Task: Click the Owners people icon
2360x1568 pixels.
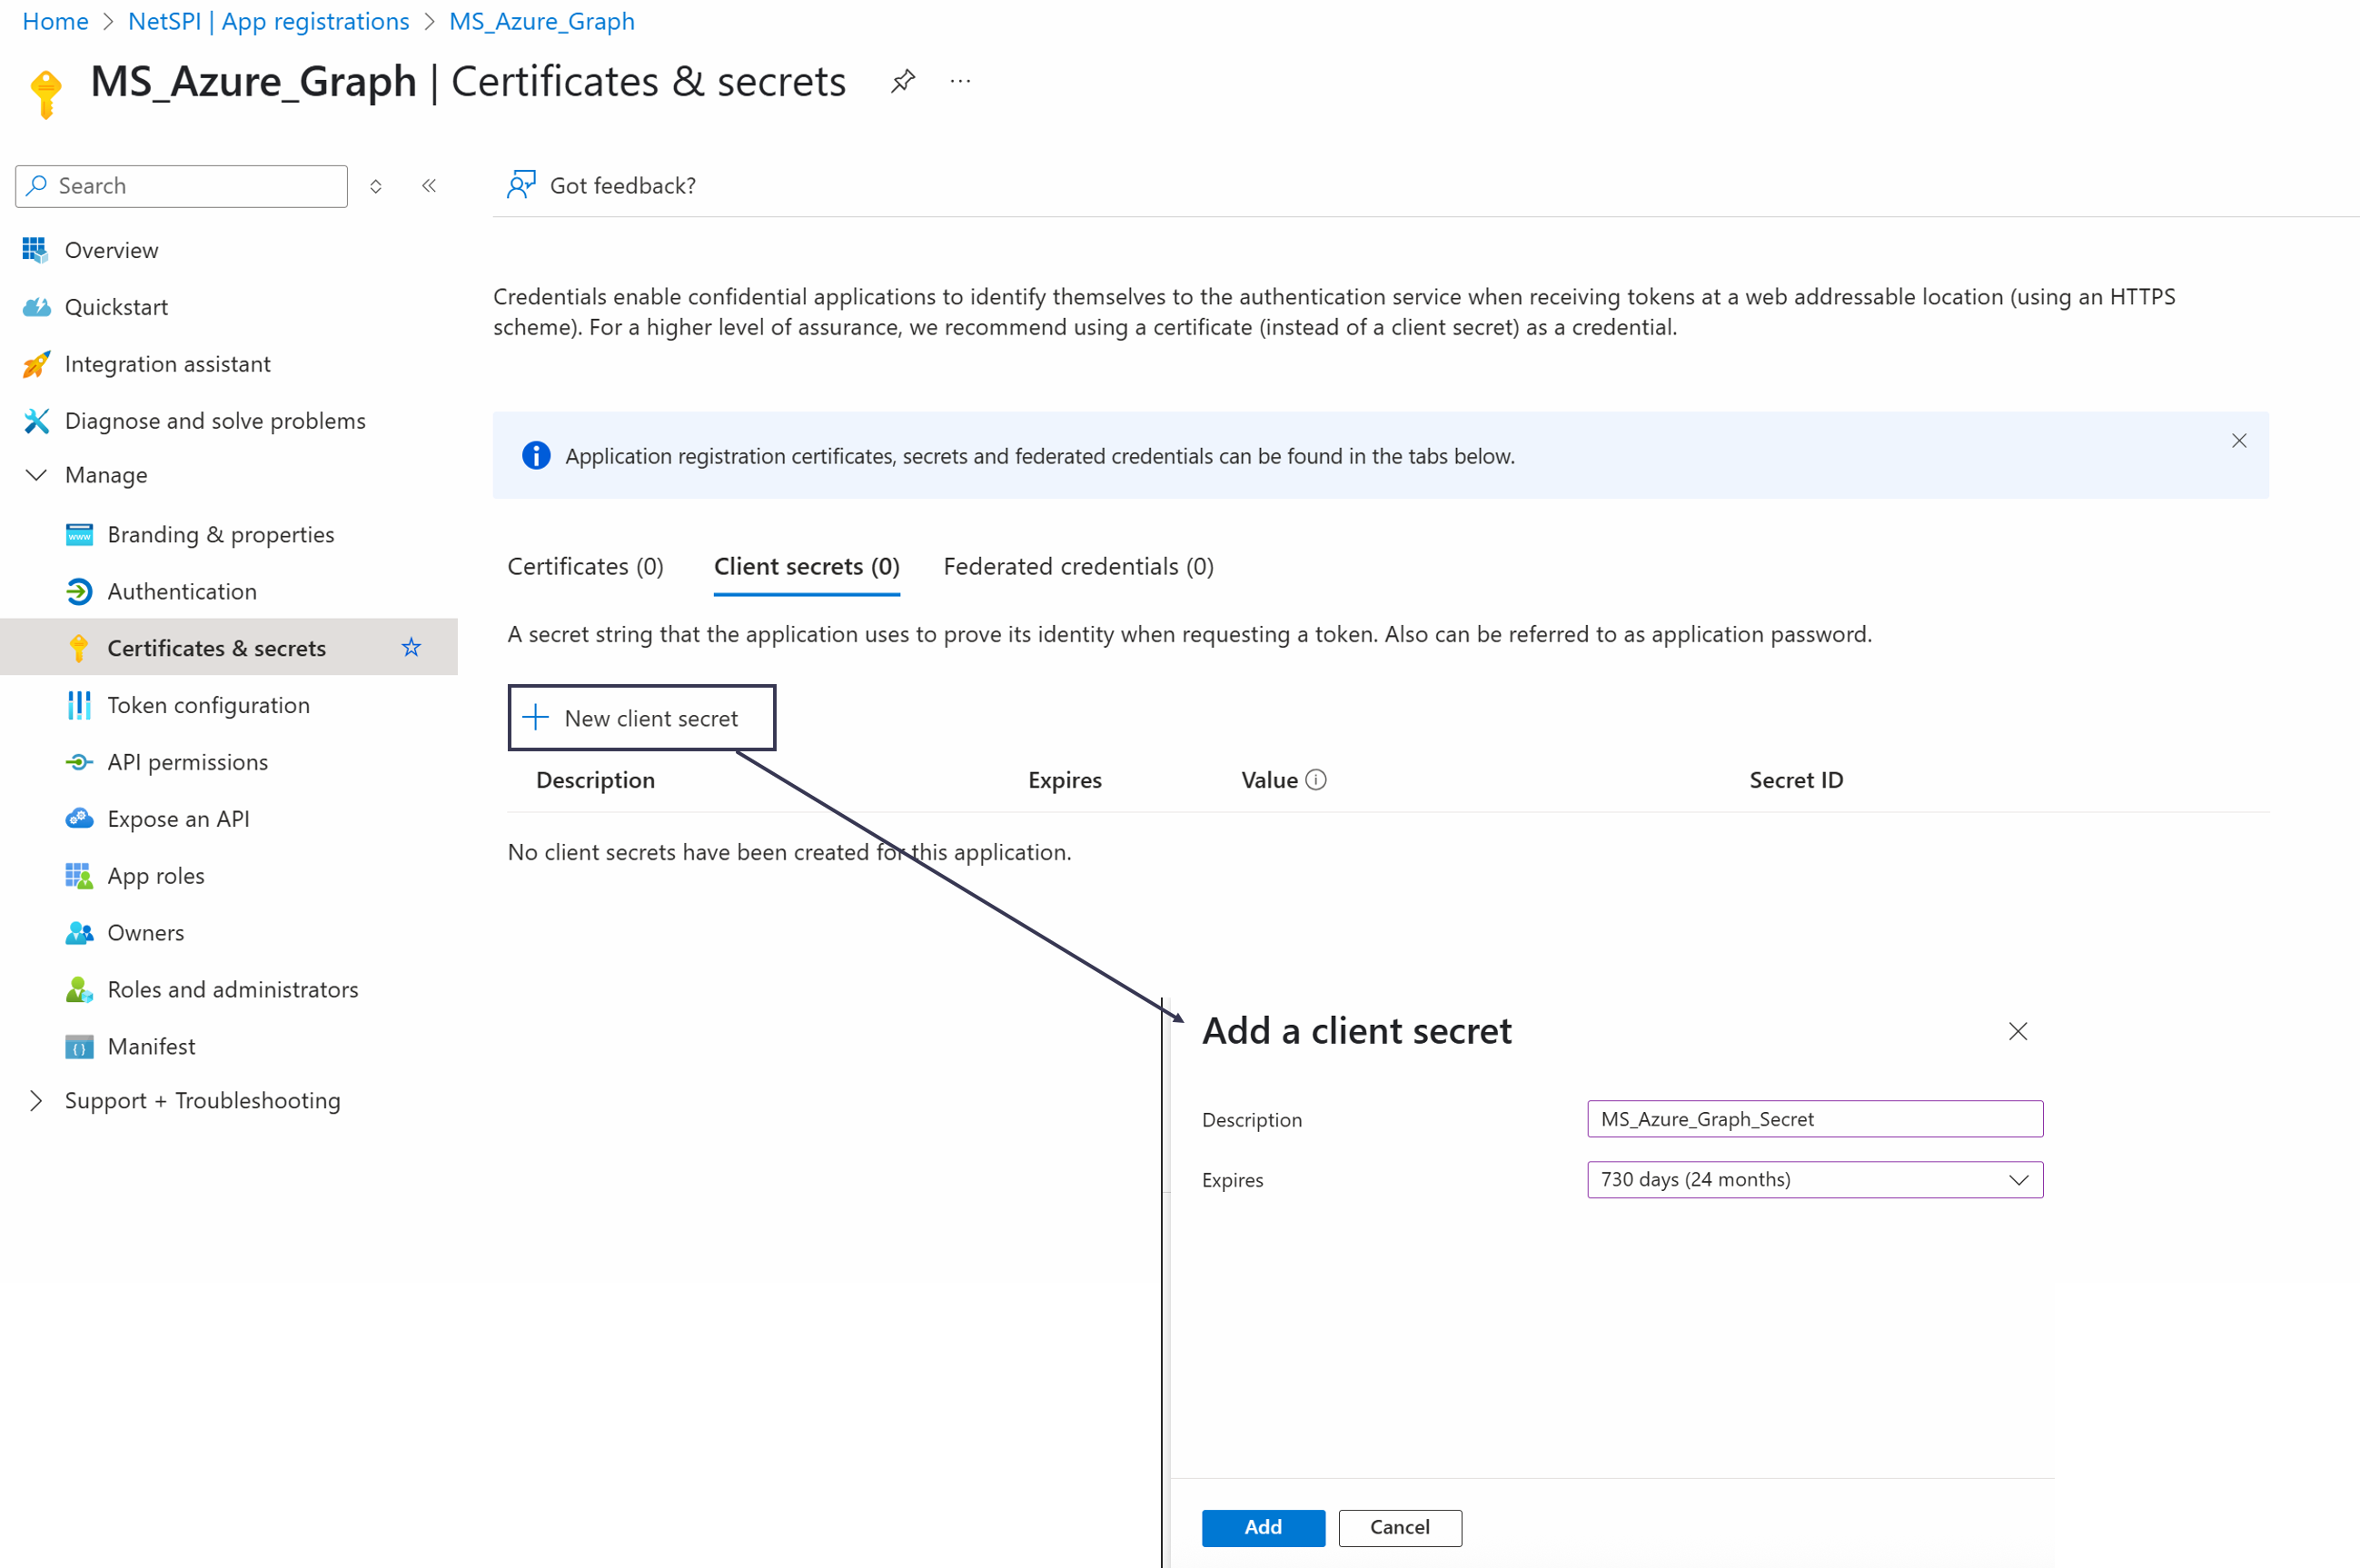Action: pos(79,933)
